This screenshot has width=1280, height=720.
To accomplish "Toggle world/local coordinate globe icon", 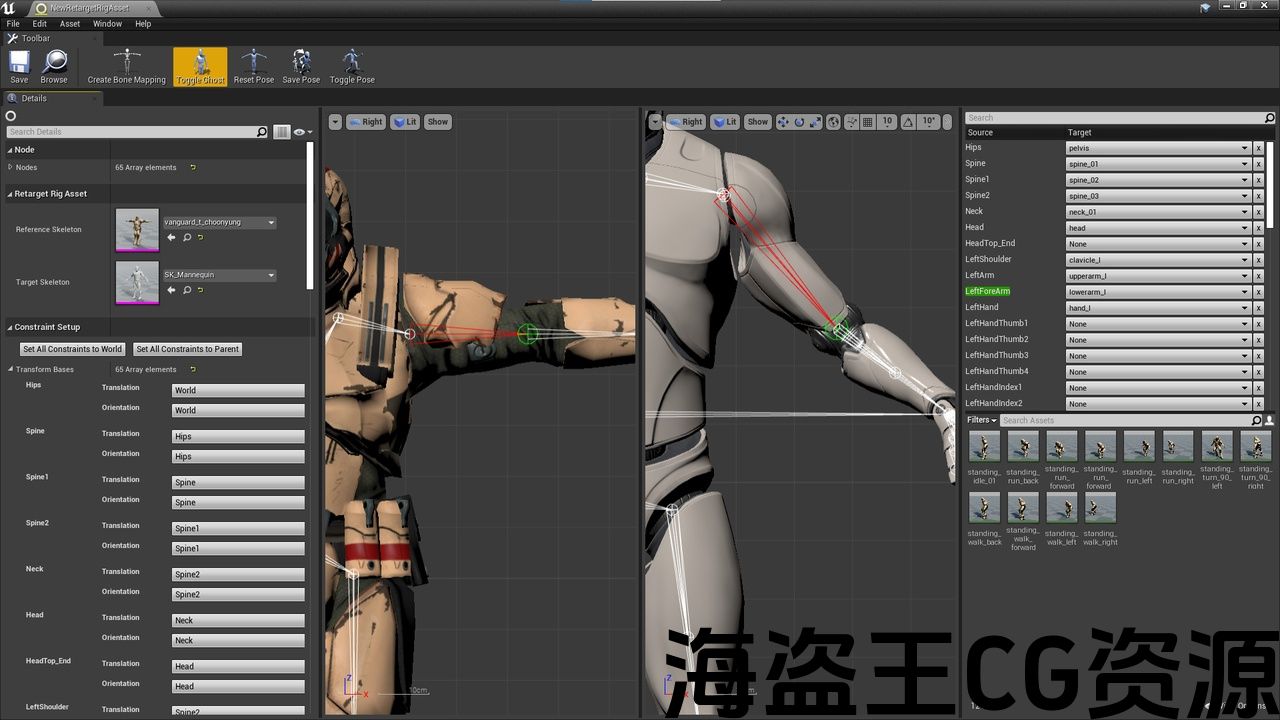I will tap(834, 122).
